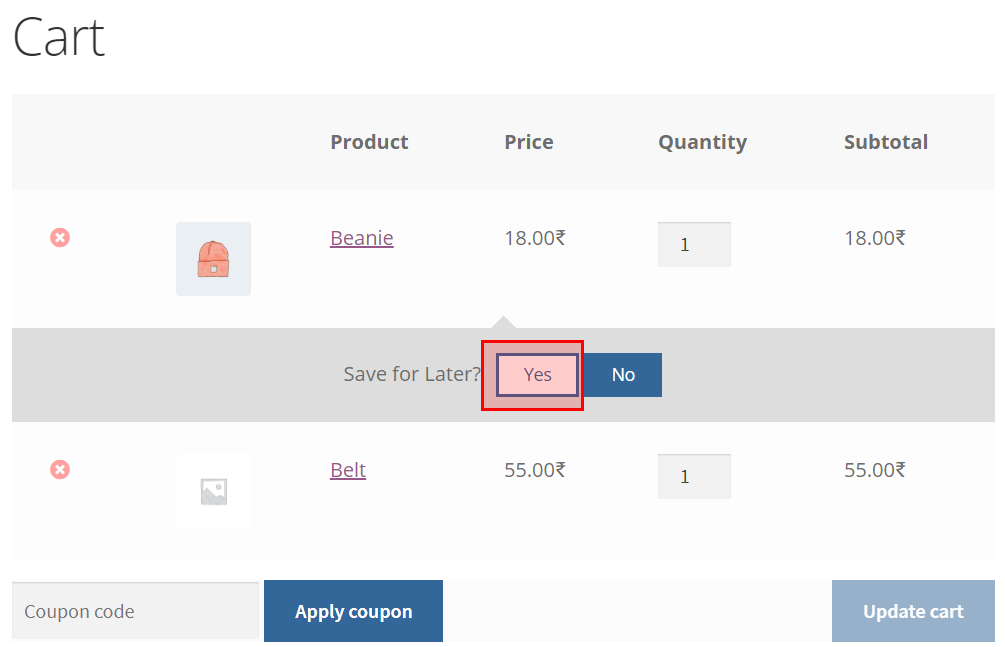
Task: Focus the Beanie quantity field
Action: (694, 244)
